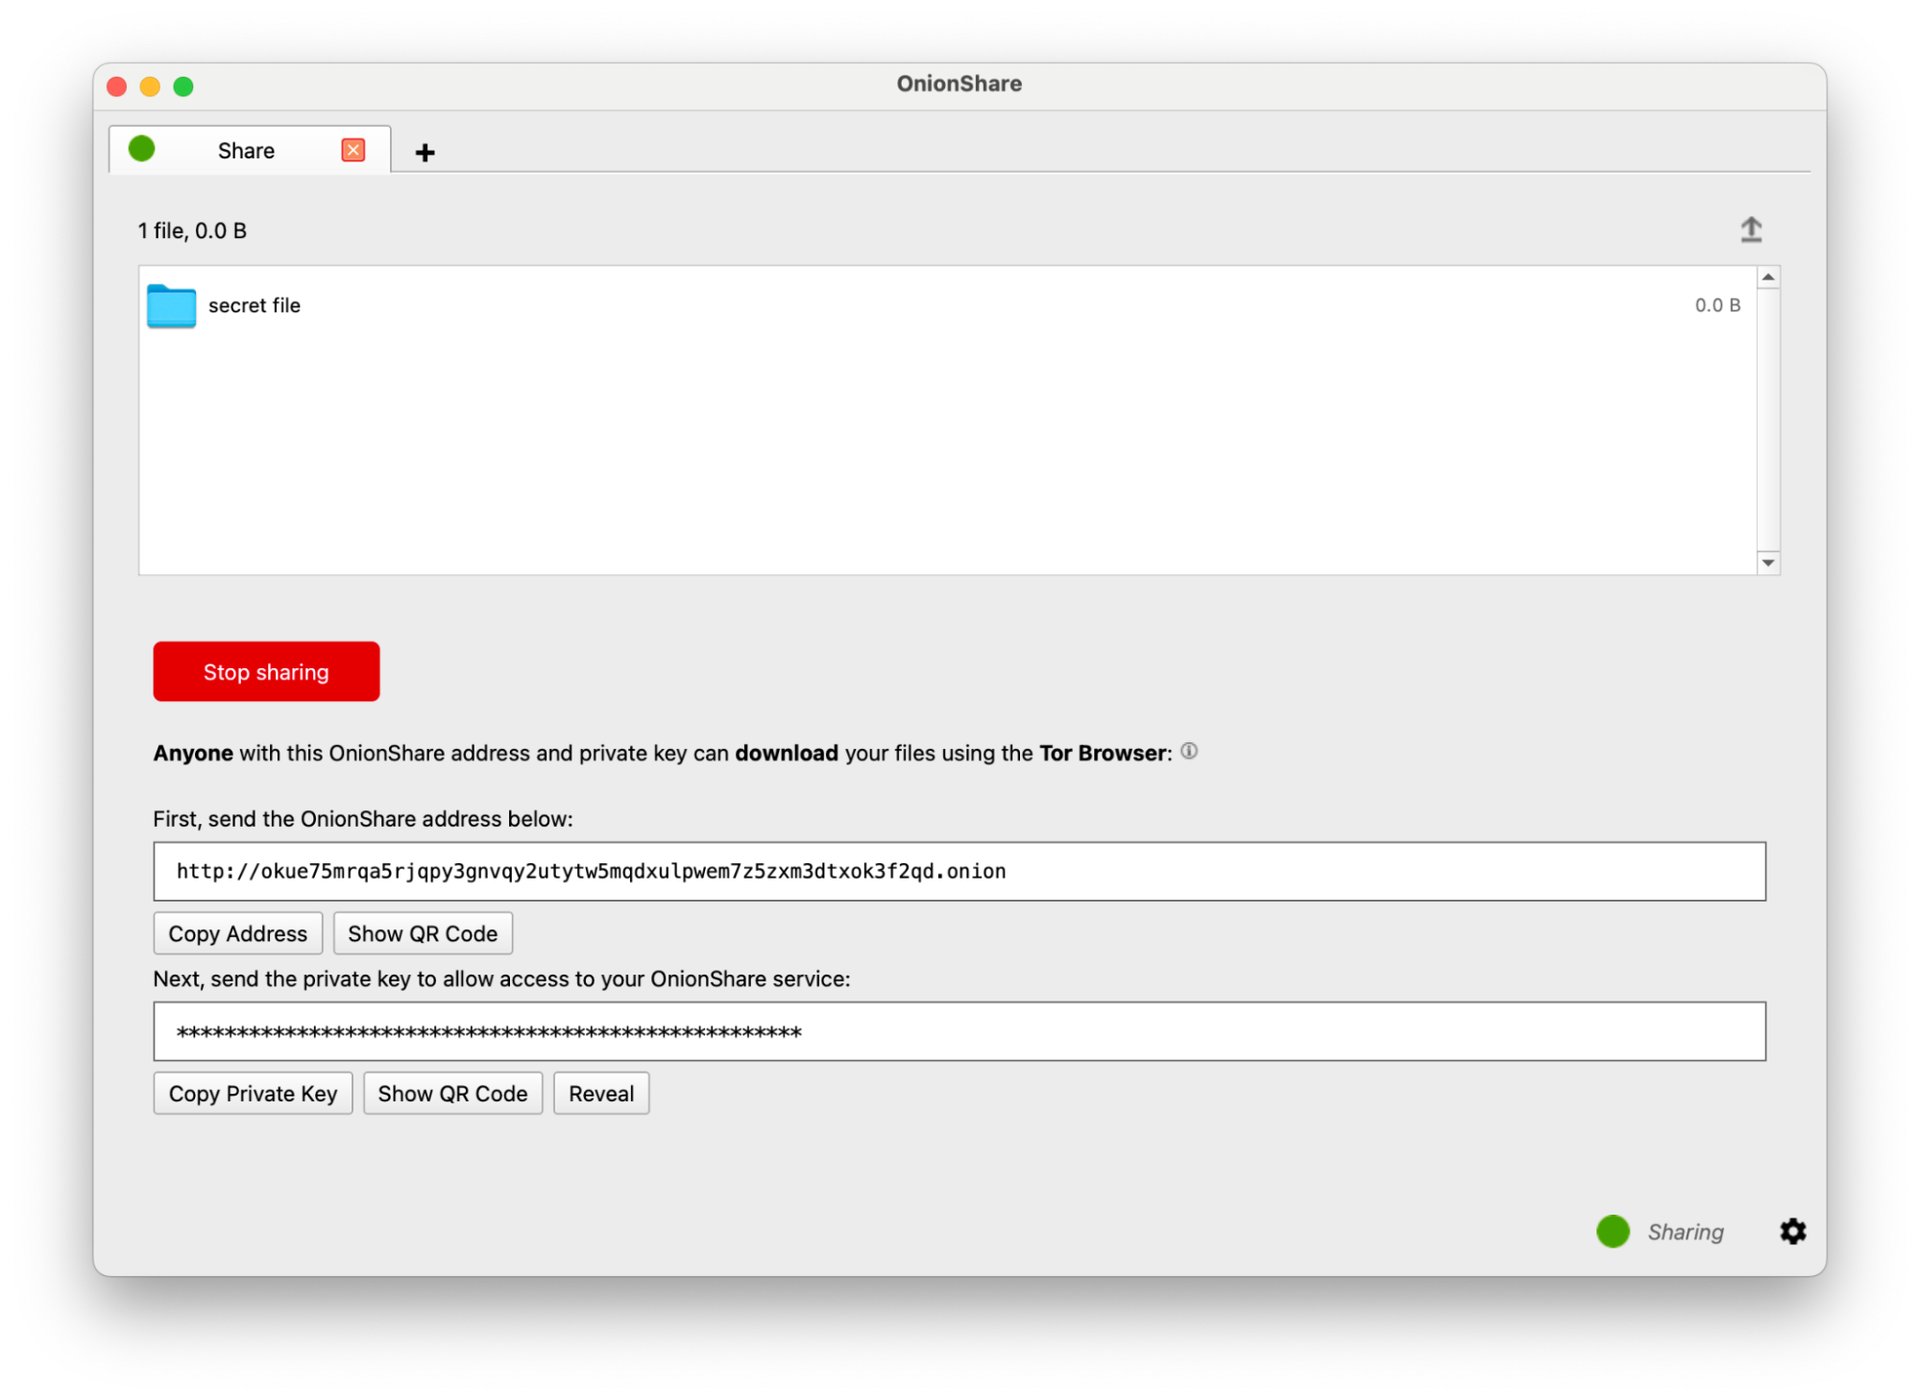Close the Share tab with red X
This screenshot has height=1400, width=1920.
[x=353, y=150]
